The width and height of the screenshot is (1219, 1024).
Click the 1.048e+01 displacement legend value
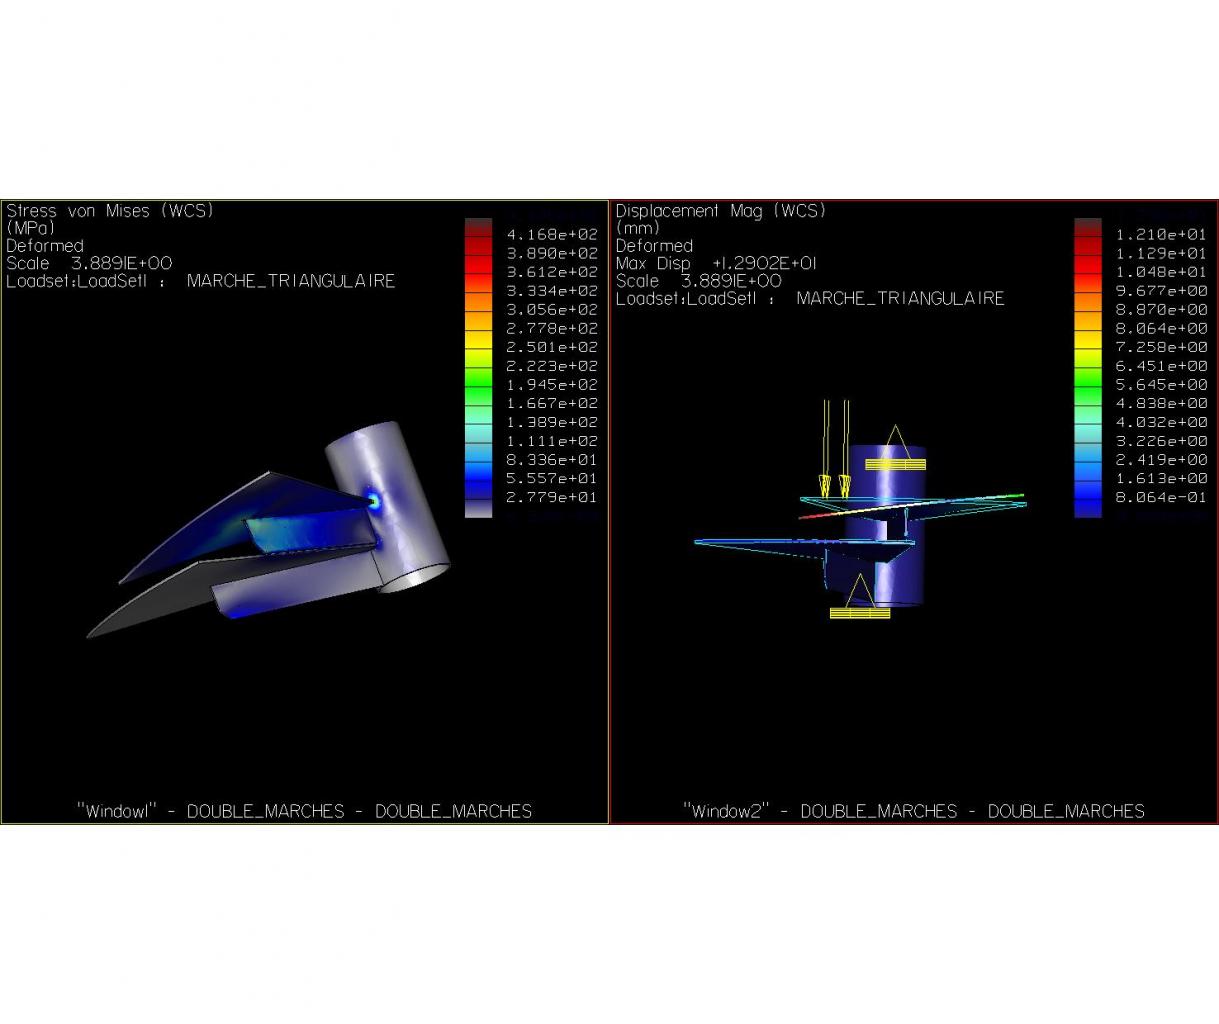click(x=1162, y=272)
